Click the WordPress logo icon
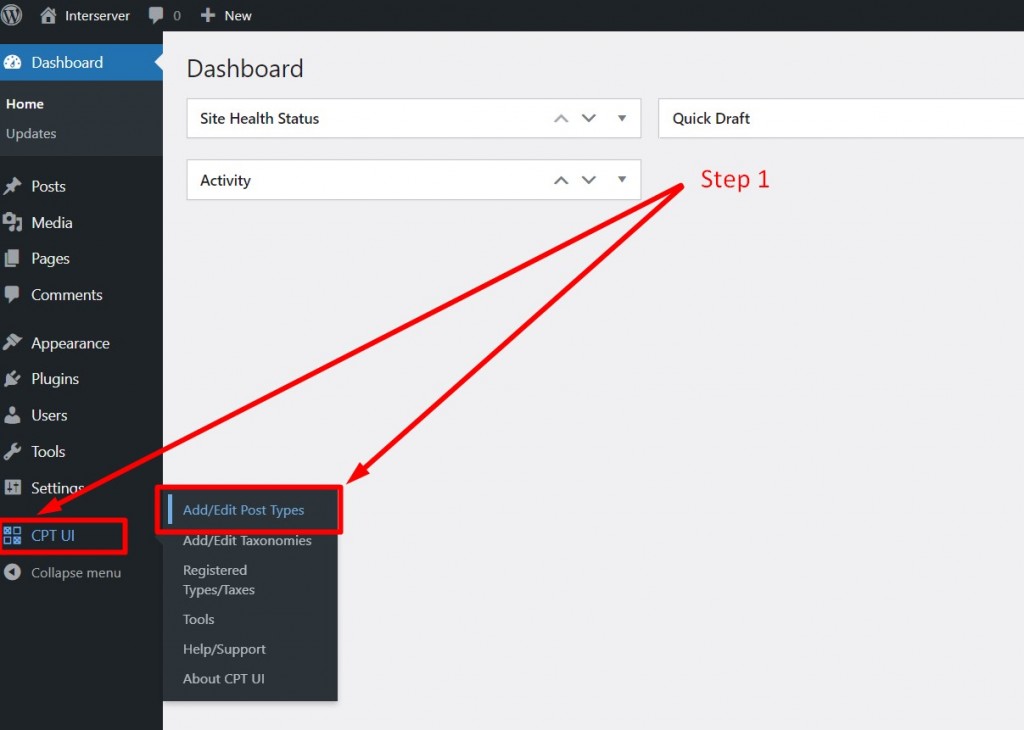1024x730 pixels. pos(11,14)
